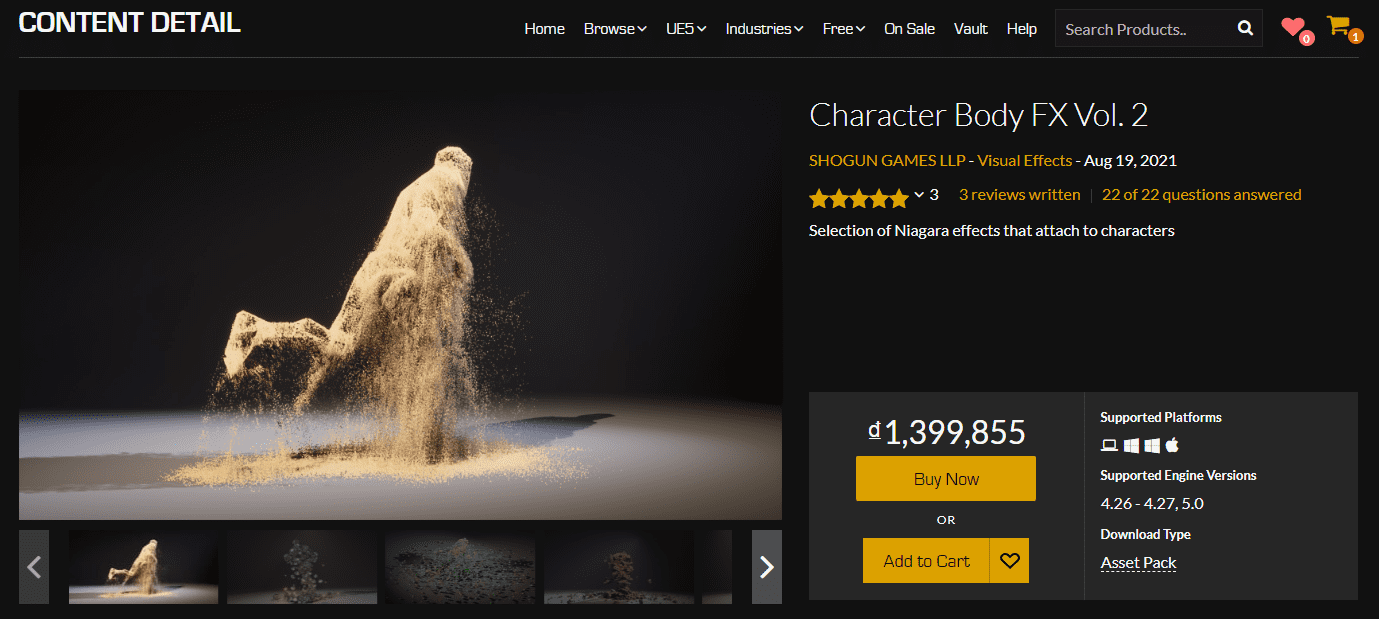Click the Buy Now button
Image resolution: width=1379 pixels, height=619 pixels.
[x=946, y=479]
